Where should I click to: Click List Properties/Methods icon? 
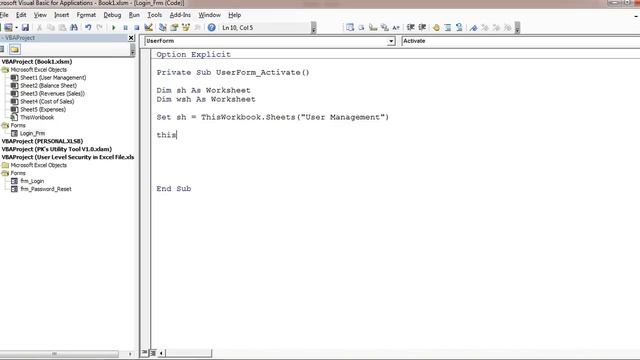pyautogui.click(x=350, y=28)
